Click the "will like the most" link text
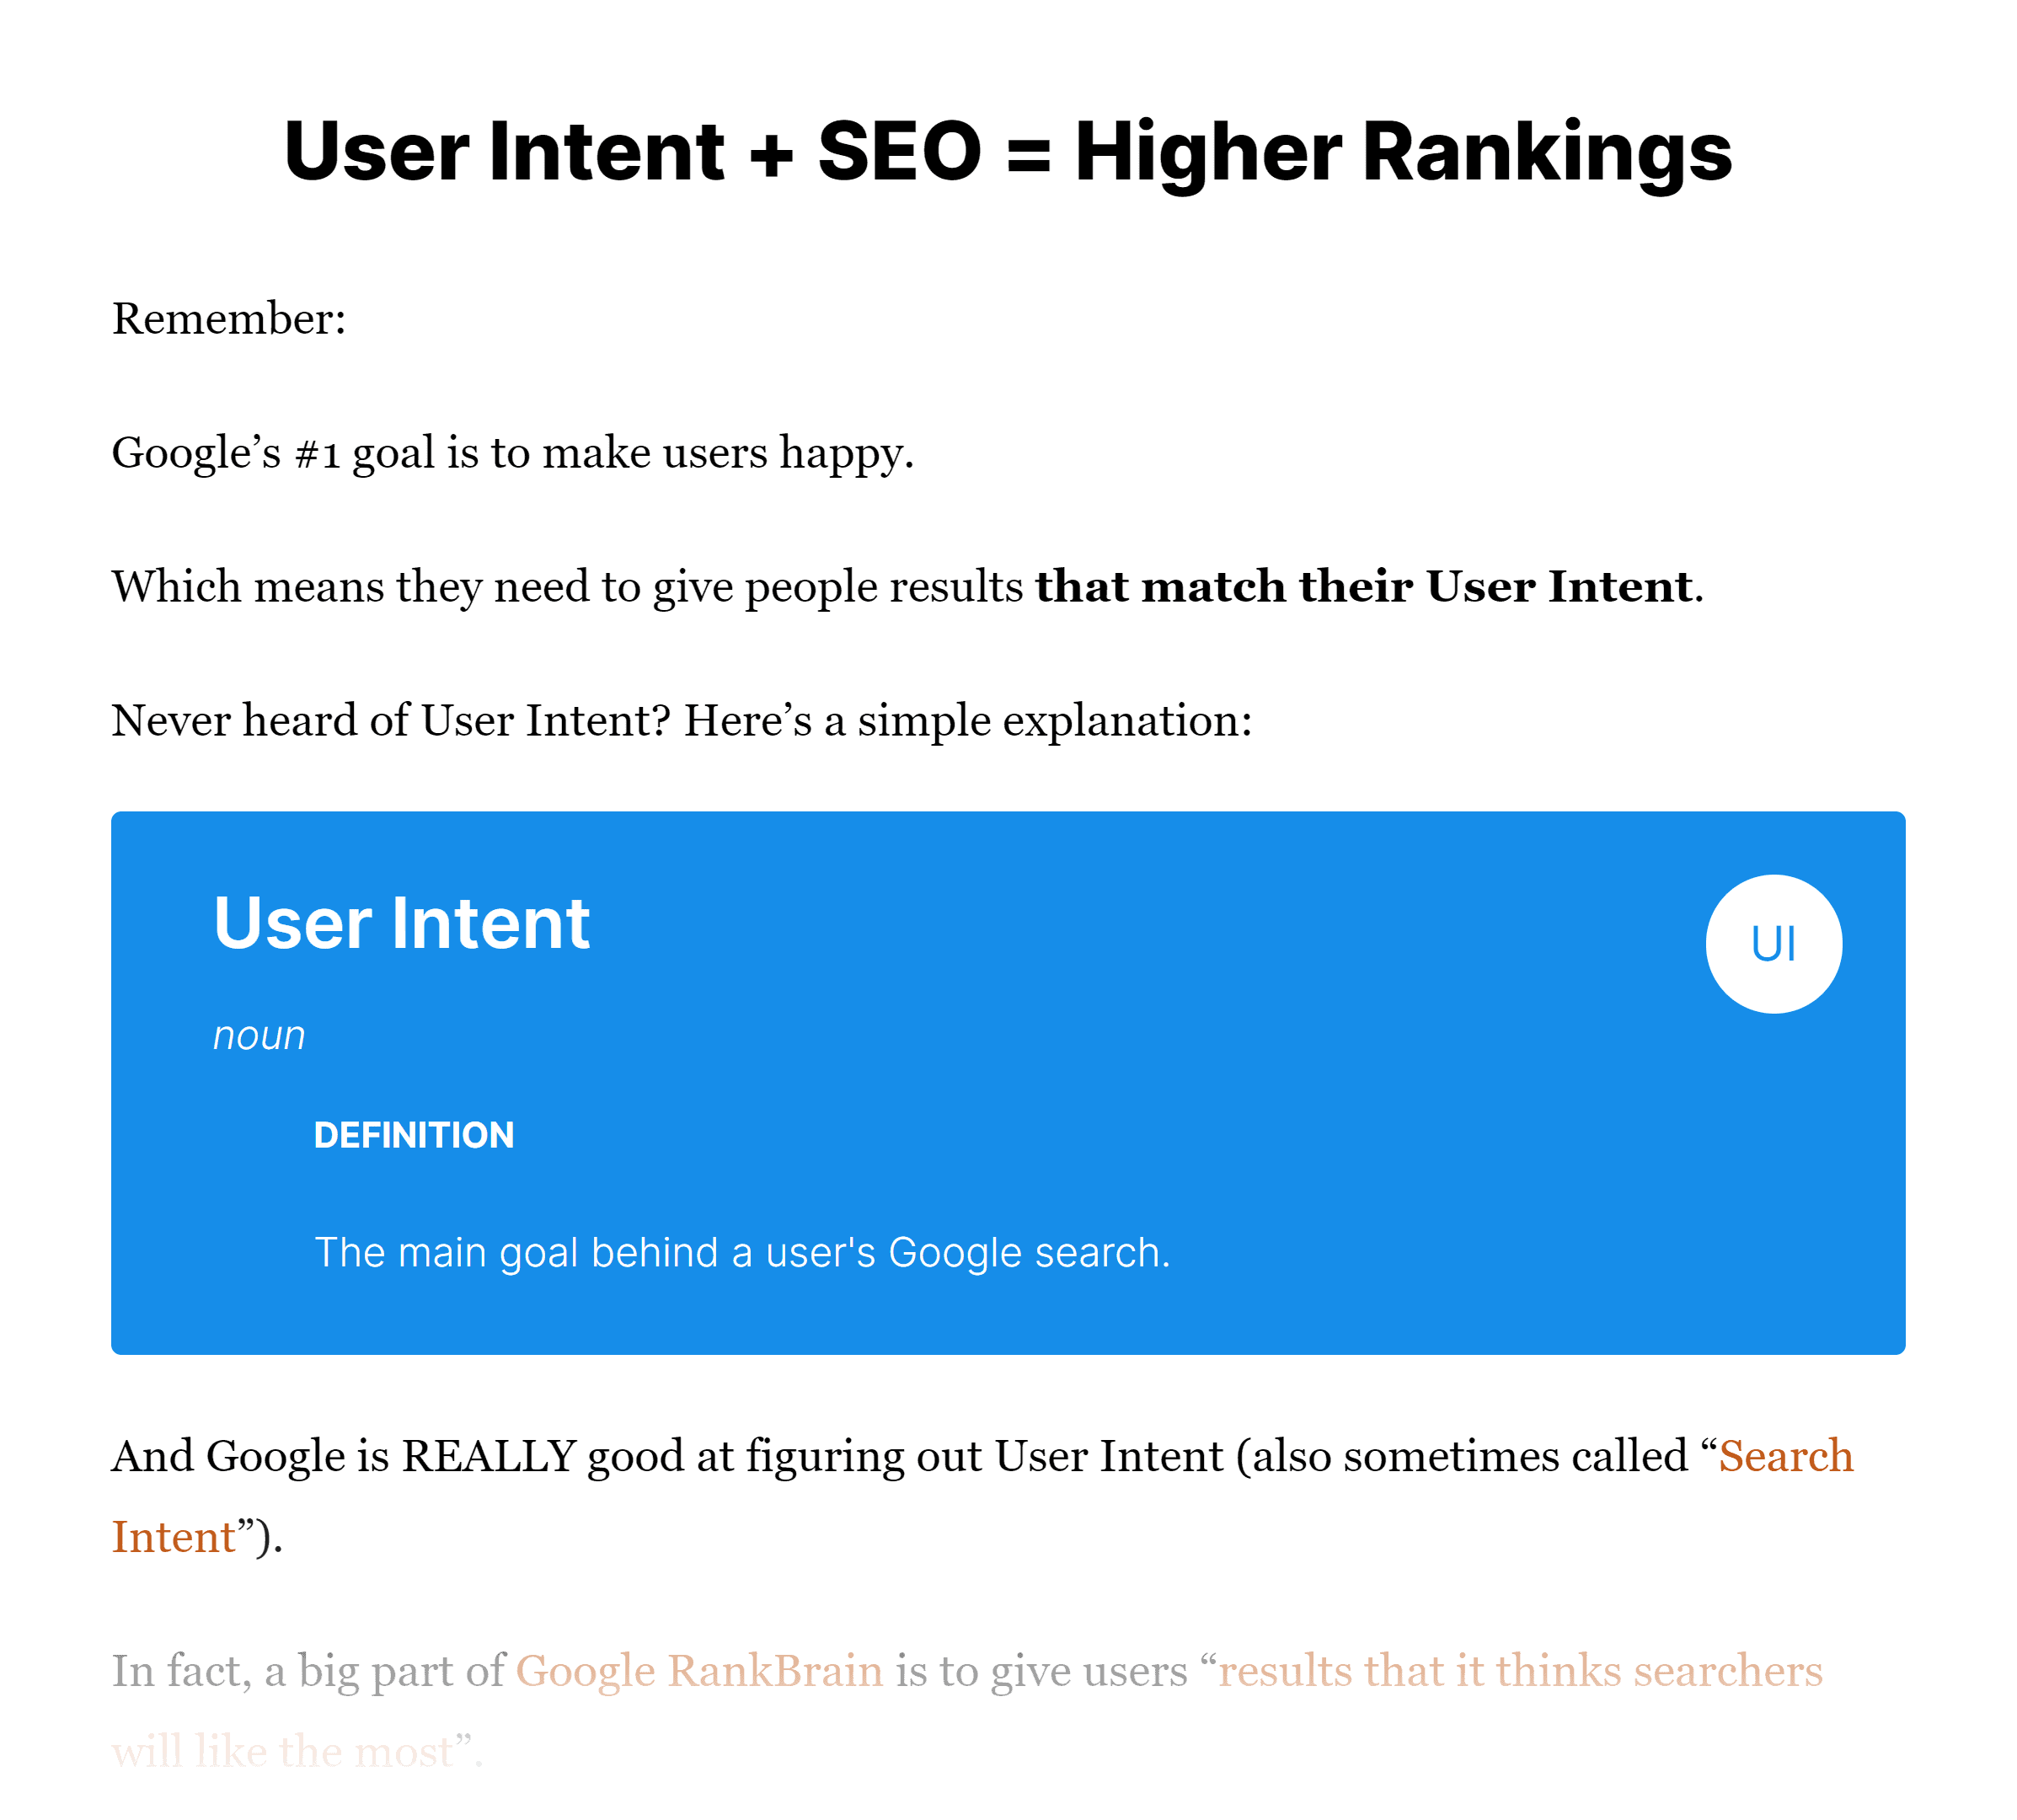The width and height of the screenshot is (2017, 1820). click(x=282, y=1752)
